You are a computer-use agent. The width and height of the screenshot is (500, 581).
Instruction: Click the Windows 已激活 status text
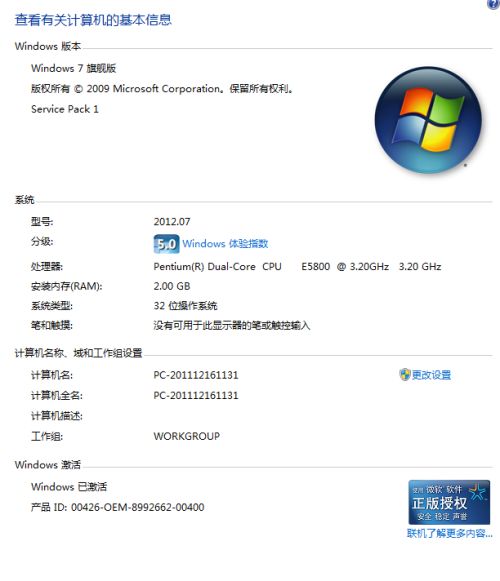69,487
